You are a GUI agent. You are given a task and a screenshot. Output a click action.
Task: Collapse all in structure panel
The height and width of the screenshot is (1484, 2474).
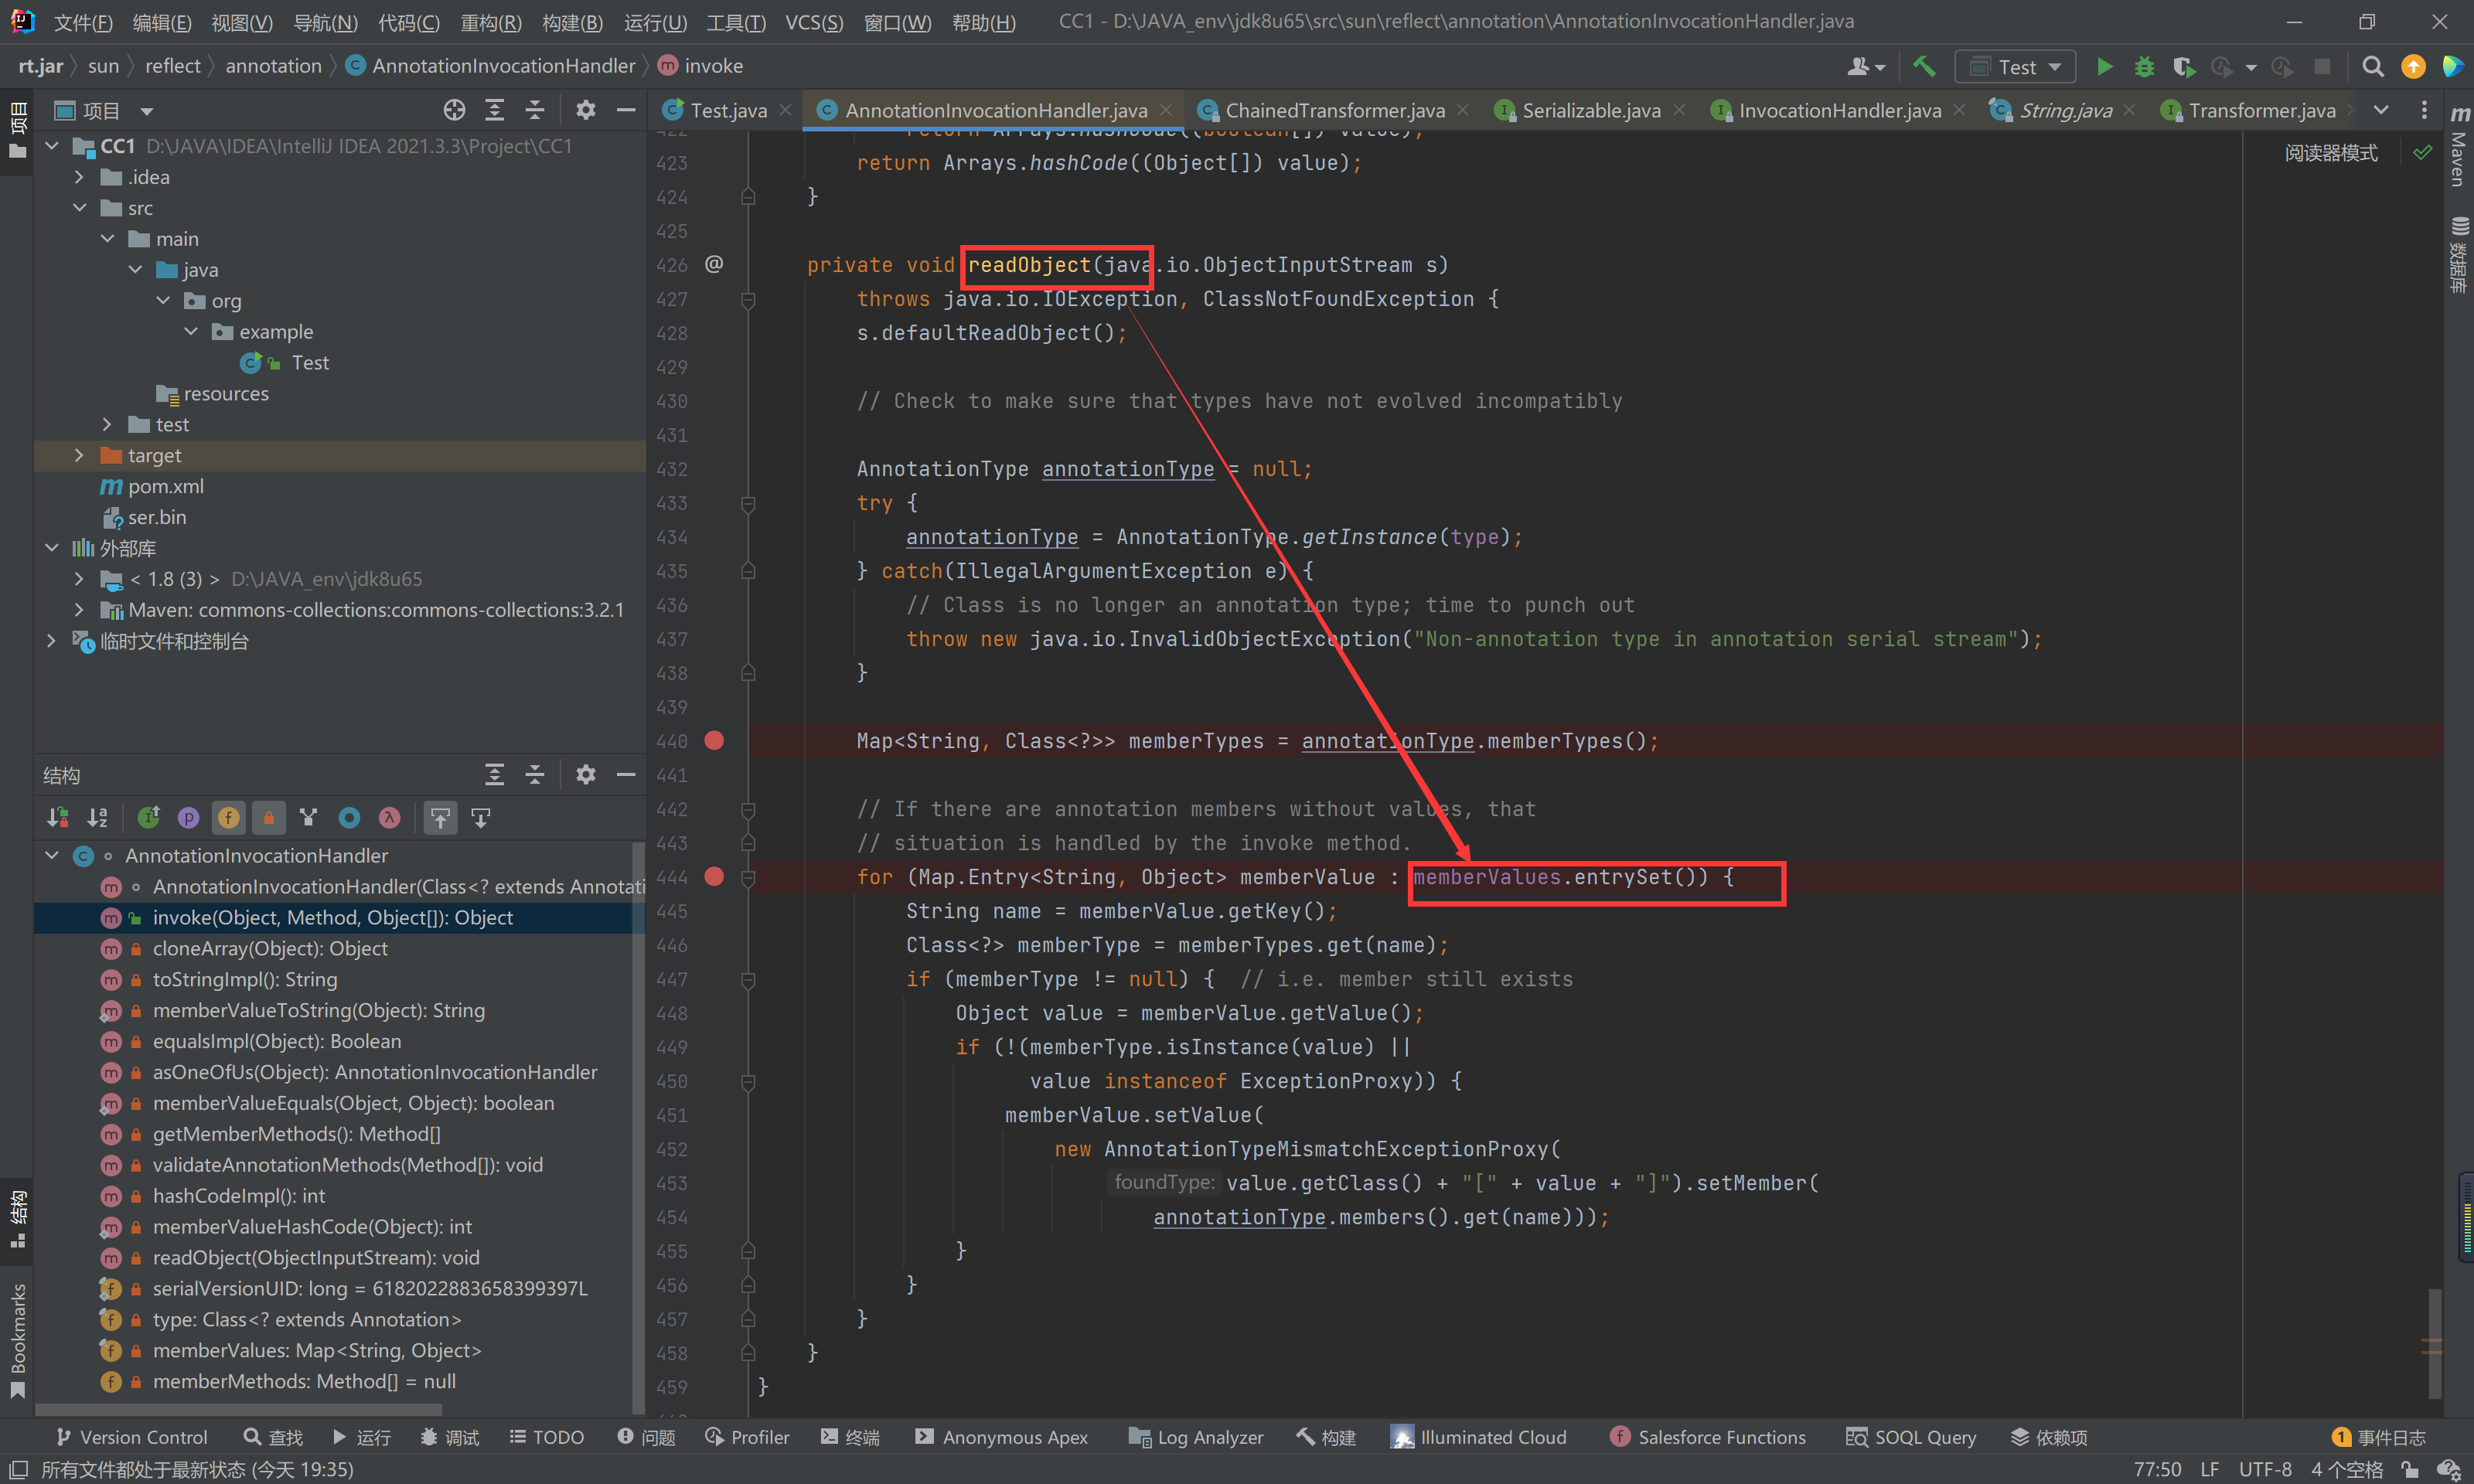click(535, 774)
